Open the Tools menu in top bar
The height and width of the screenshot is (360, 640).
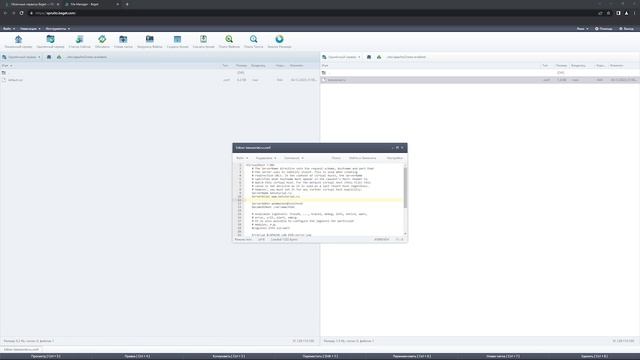click(x=58, y=29)
